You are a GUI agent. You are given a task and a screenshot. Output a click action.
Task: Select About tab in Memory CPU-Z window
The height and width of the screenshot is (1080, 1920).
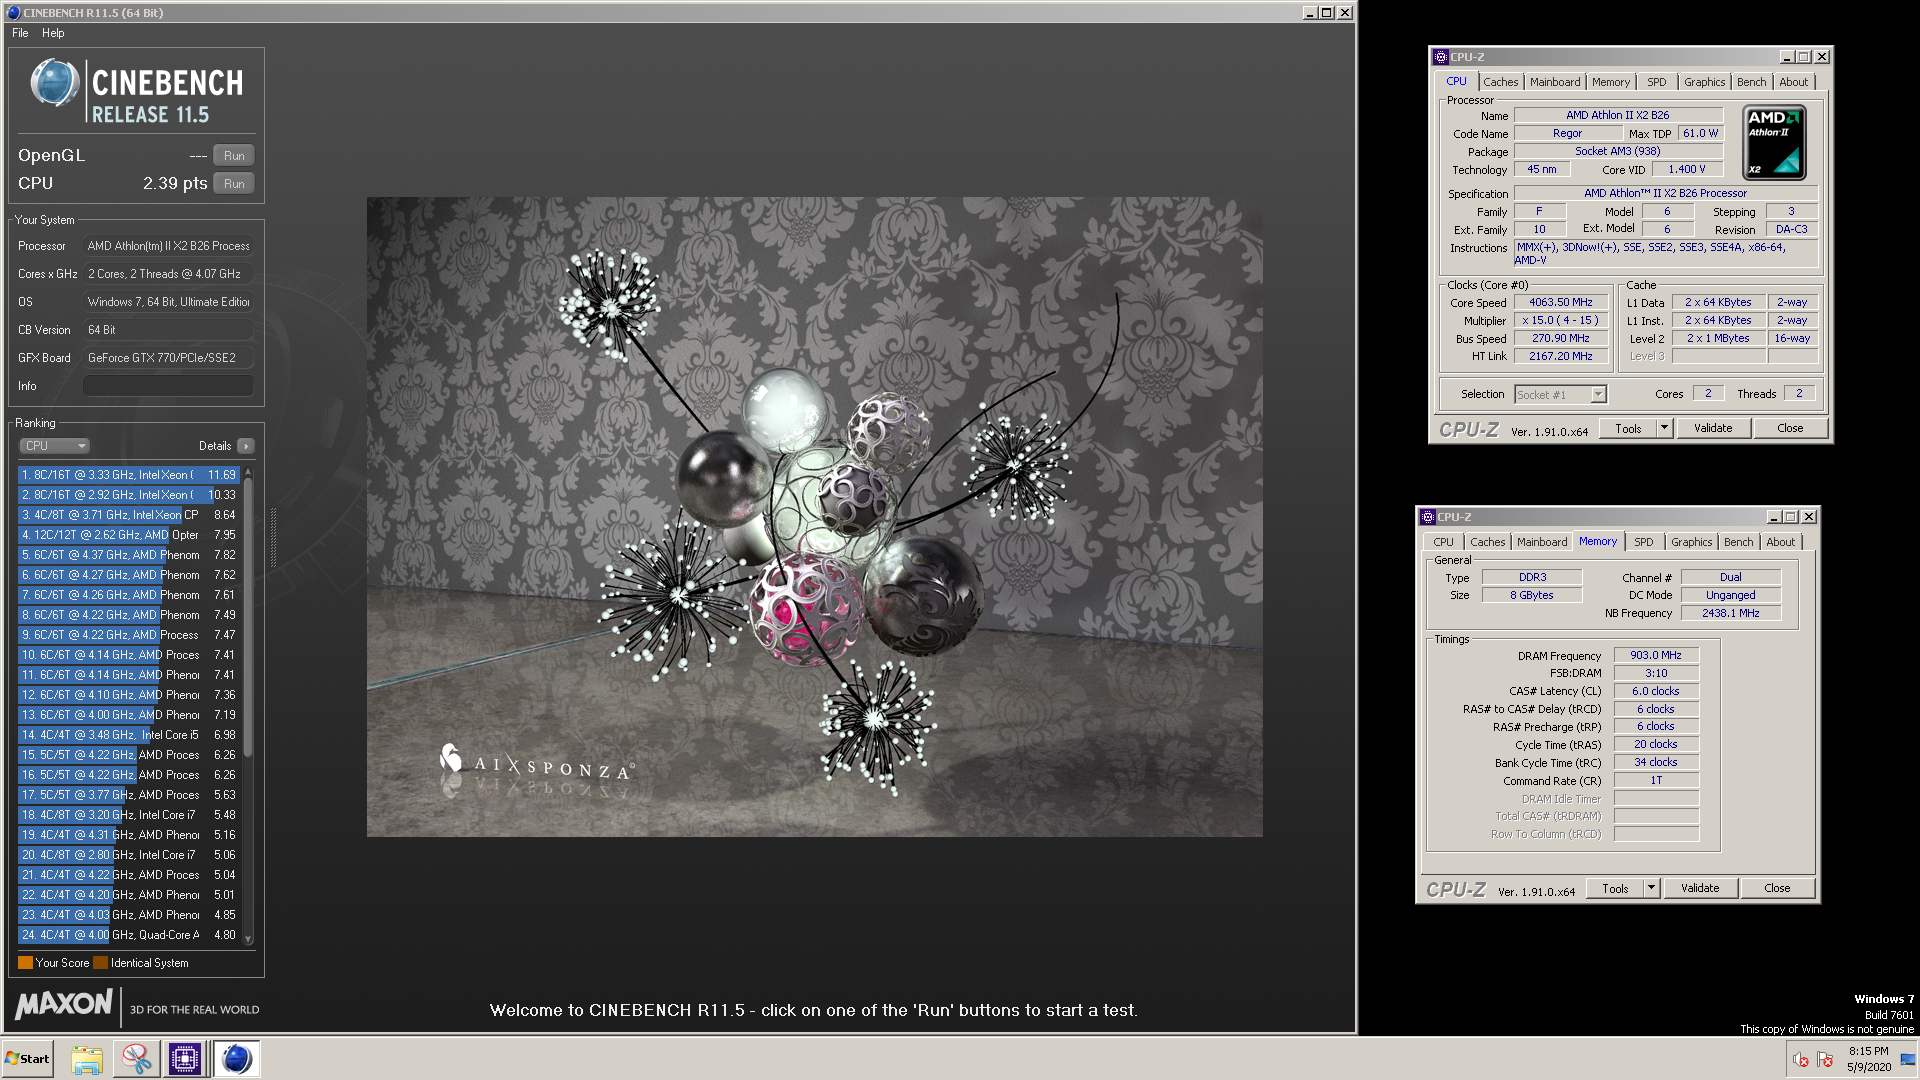point(1780,542)
